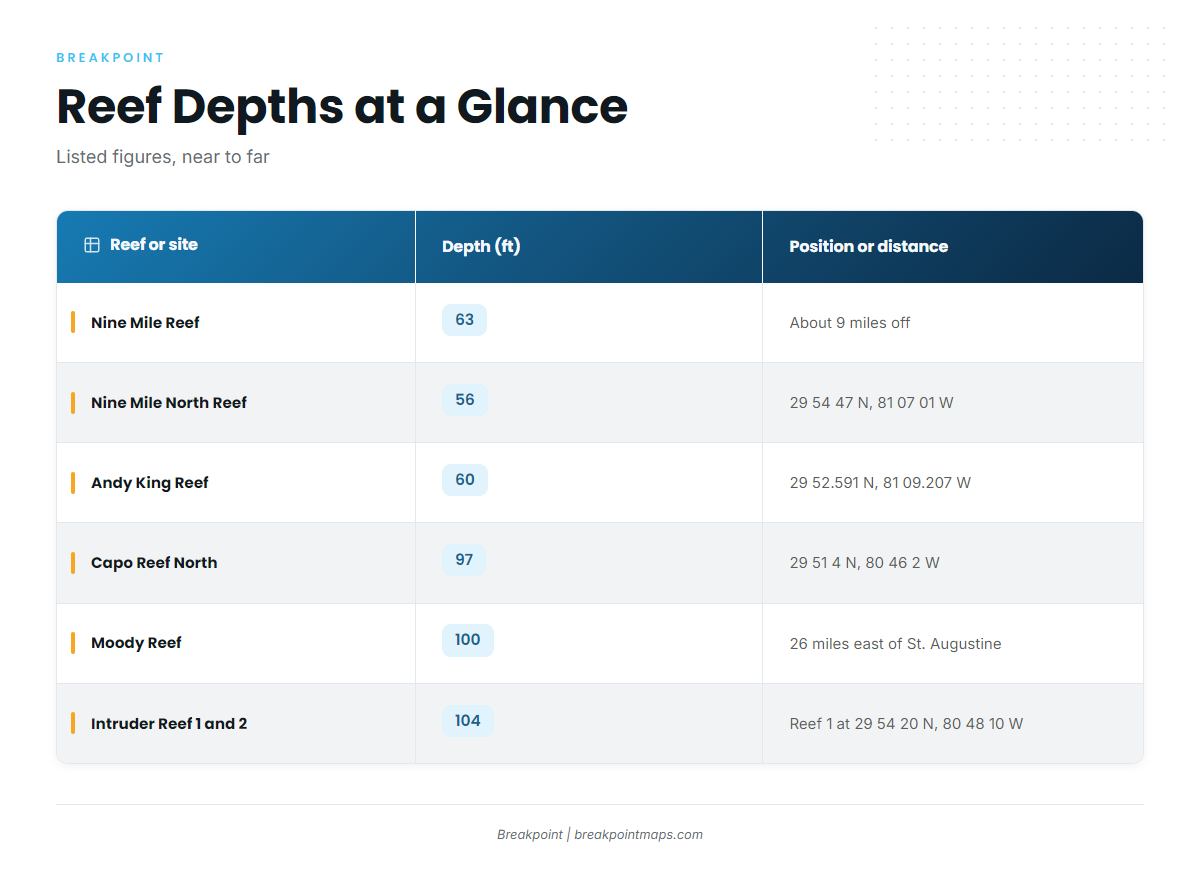Select Nine Mile North Reef name
Viewport: 1200px width, 869px height.
pos(169,403)
